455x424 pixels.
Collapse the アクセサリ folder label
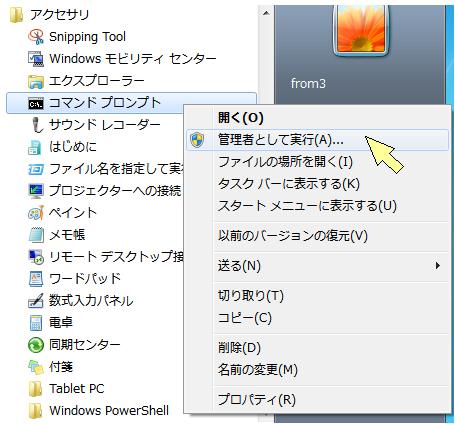tap(60, 15)
